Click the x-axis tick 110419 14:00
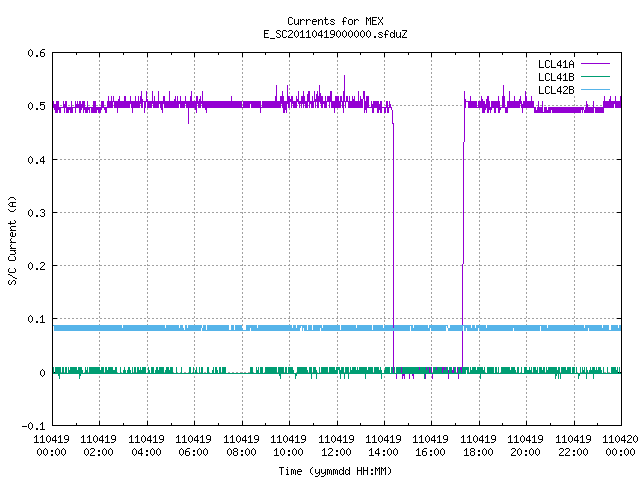This screenshot has height=480, width=640. (384, 446)
